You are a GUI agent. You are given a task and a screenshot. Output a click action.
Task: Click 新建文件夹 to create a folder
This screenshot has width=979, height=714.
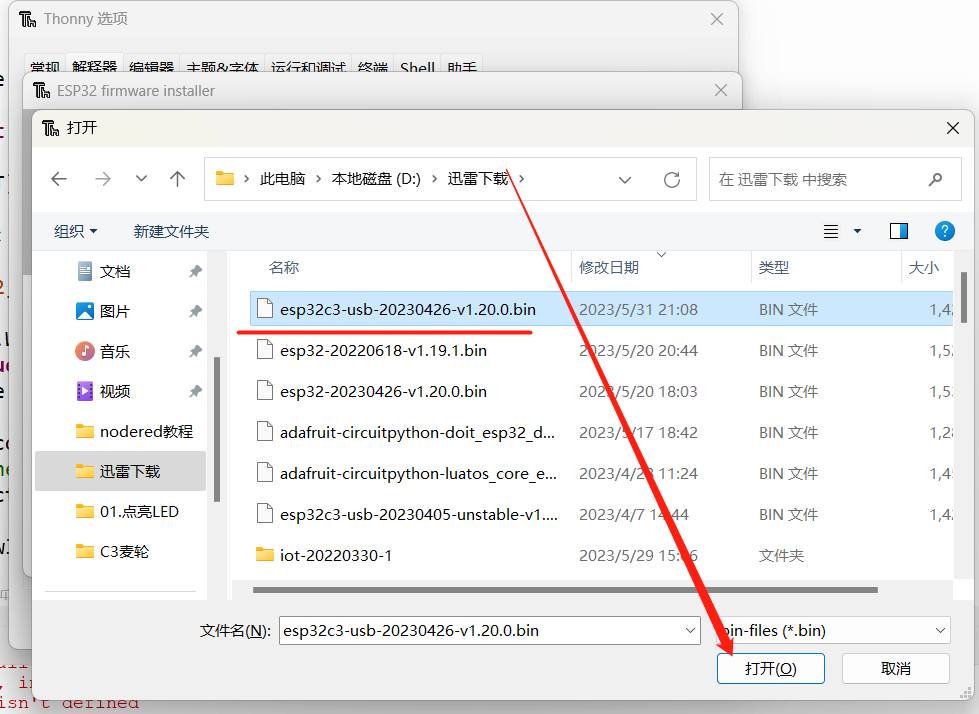171,232
